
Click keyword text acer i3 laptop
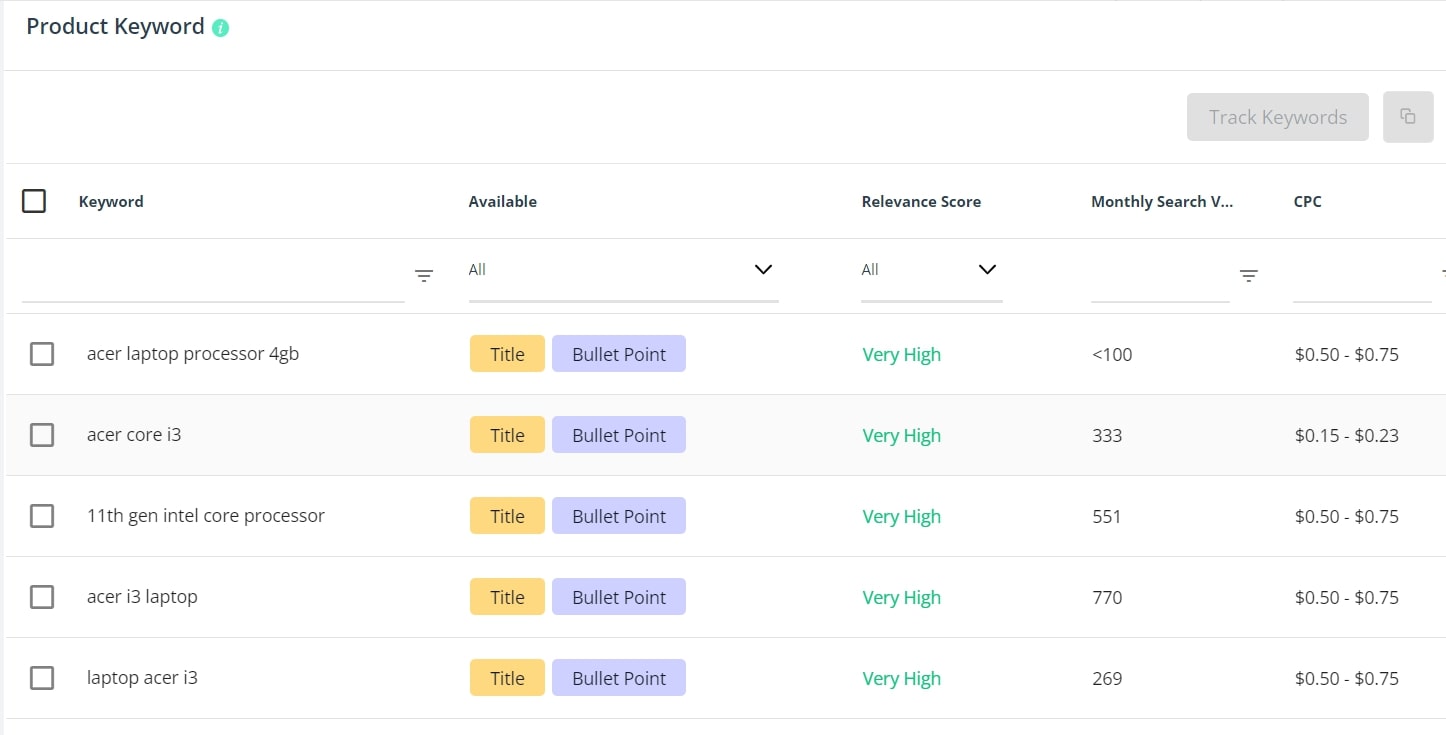[142, 597]
